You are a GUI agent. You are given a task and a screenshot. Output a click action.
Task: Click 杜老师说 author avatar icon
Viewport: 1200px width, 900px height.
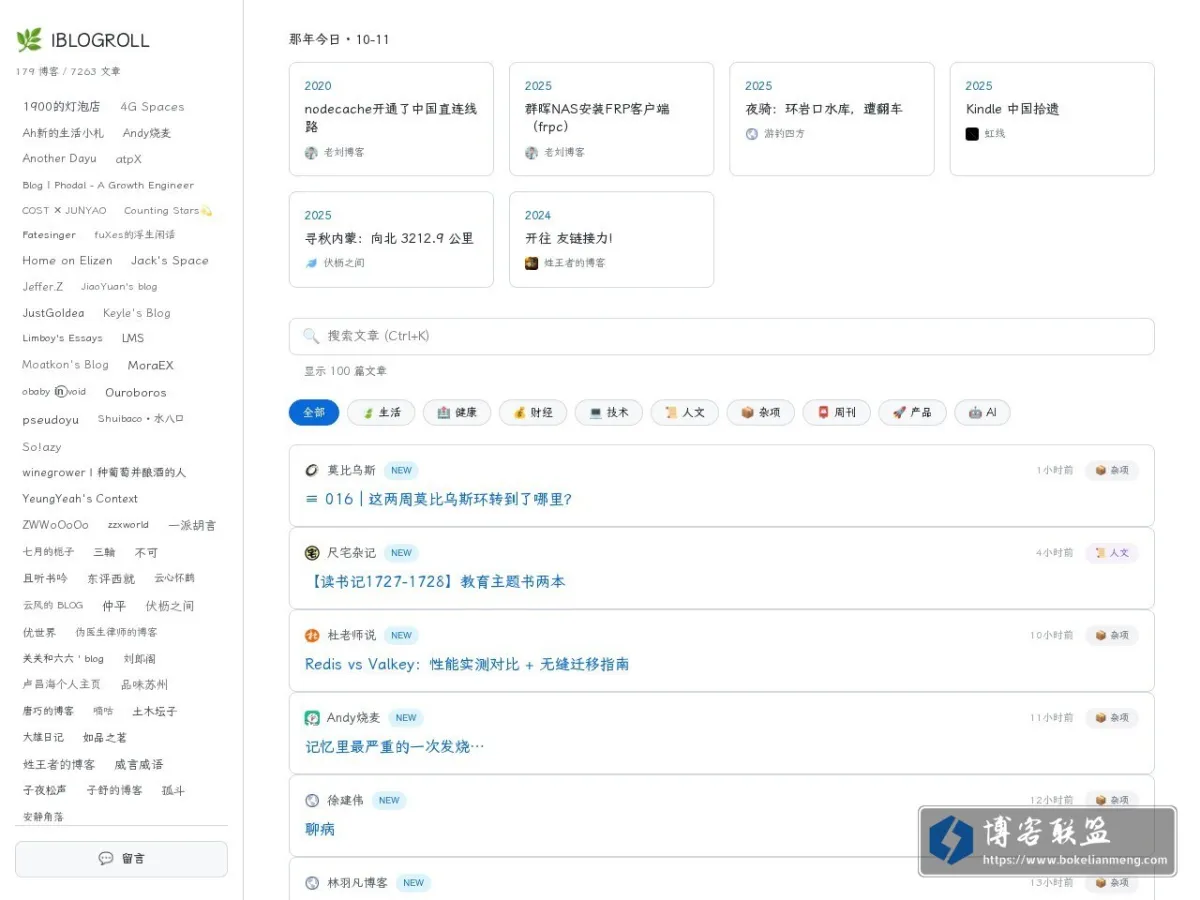[312, 635]
